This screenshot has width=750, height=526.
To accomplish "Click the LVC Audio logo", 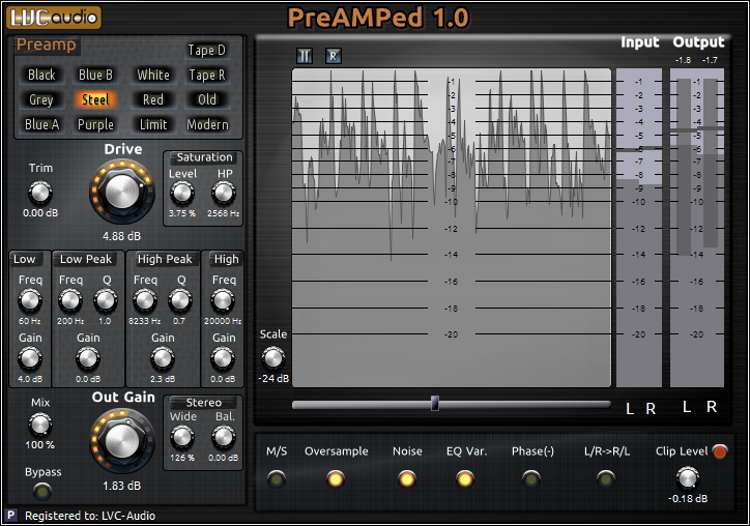I will (x=54, y=18).
